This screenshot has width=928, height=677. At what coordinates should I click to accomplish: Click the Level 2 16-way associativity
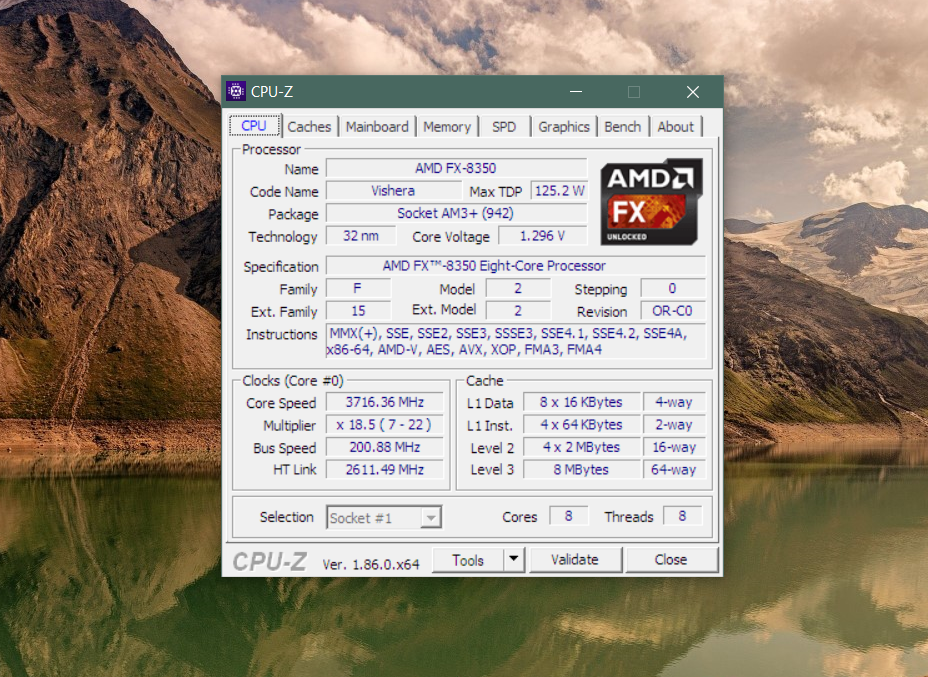tap(674, 447)
